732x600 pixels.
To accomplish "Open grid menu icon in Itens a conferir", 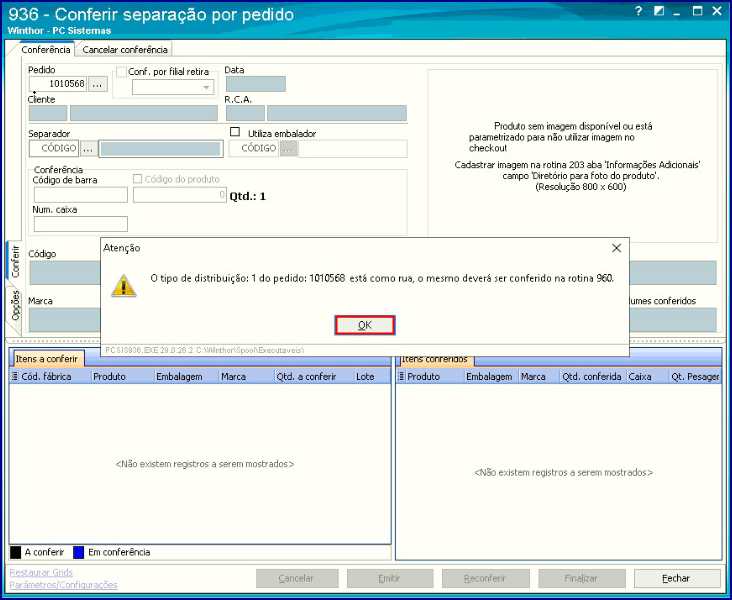I will point(14,376).
